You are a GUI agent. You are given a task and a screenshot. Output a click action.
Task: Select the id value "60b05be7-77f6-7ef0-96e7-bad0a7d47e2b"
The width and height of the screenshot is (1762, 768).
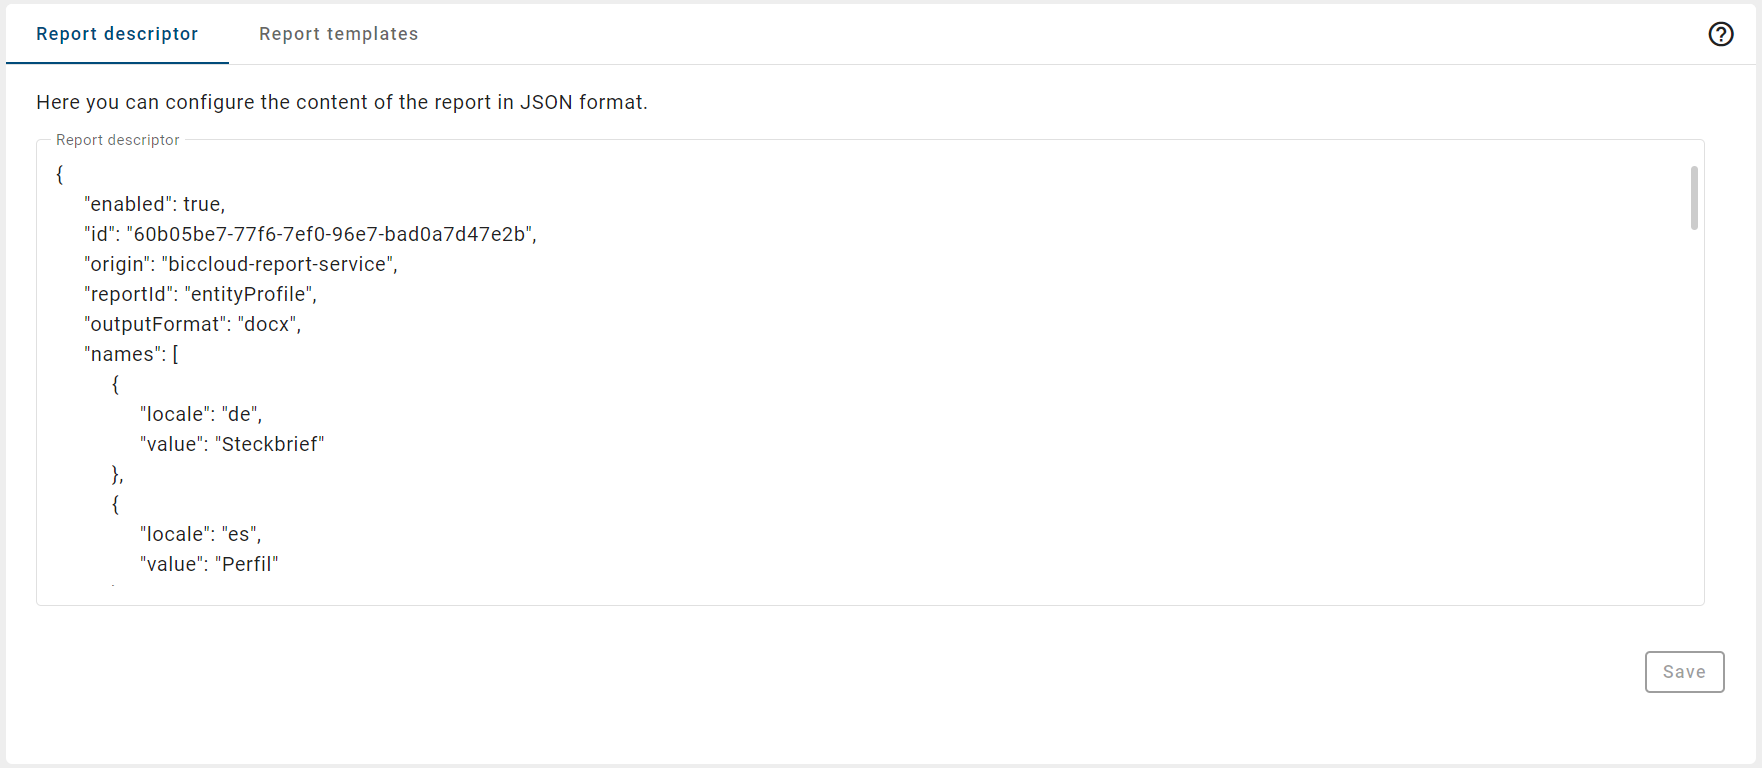[x=332, y=234]
